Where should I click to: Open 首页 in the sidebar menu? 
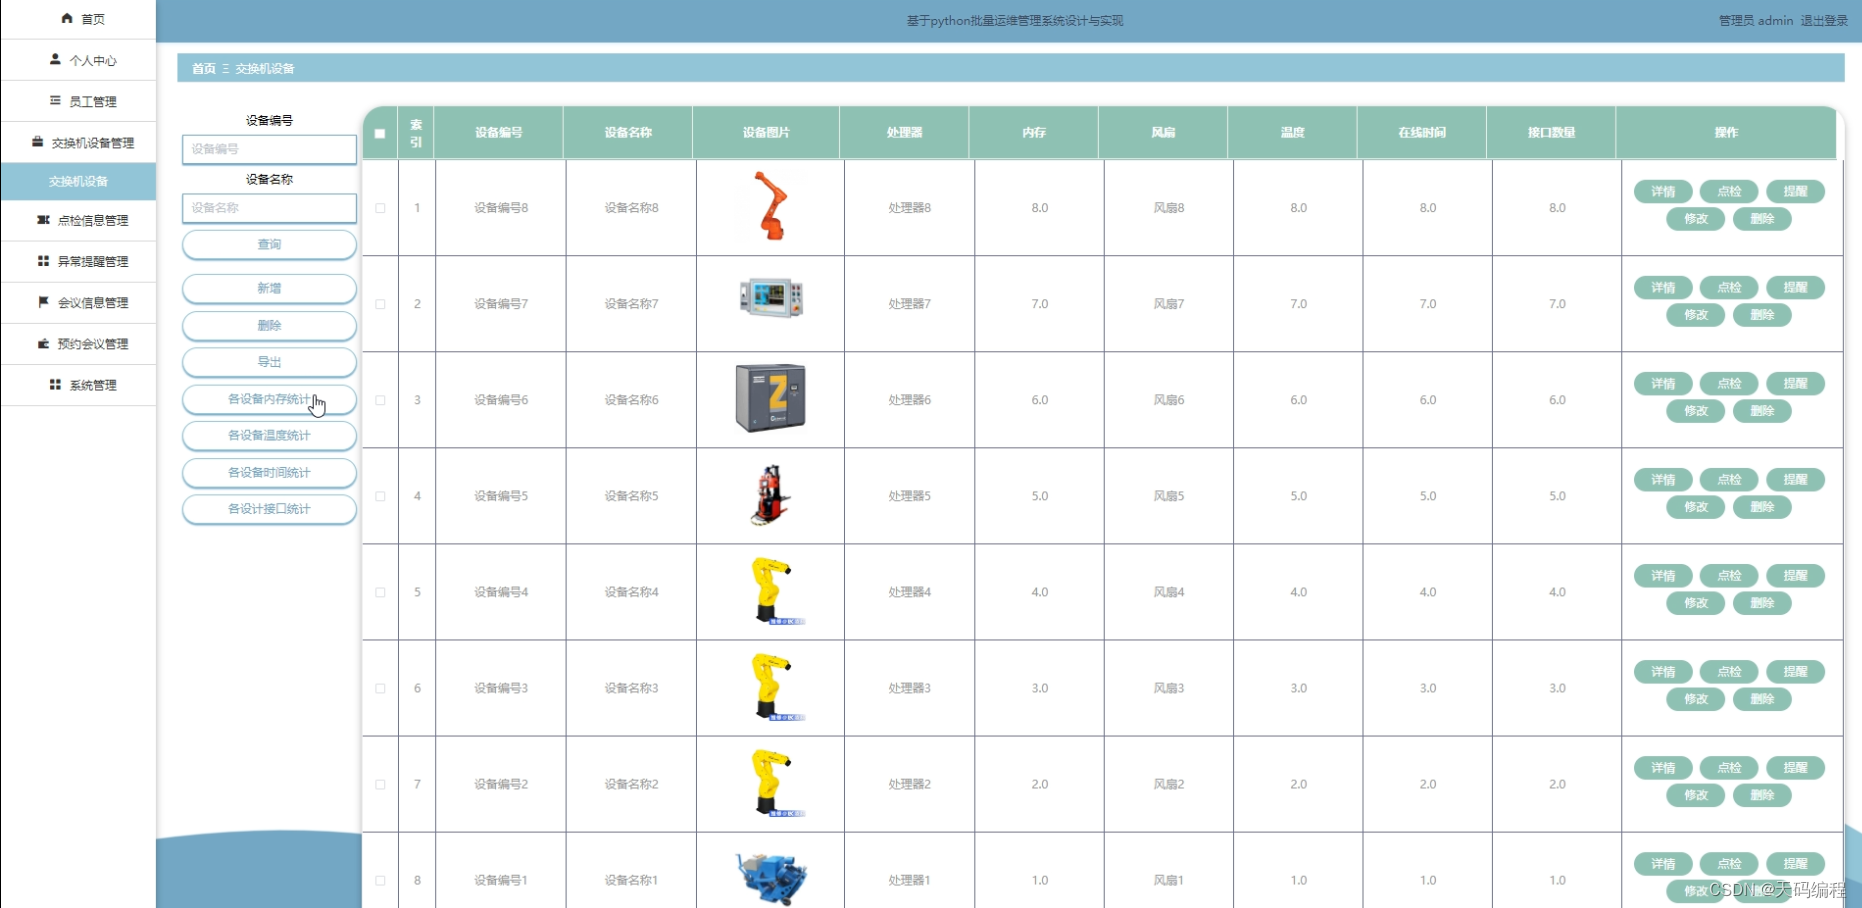tap(78, 19)
